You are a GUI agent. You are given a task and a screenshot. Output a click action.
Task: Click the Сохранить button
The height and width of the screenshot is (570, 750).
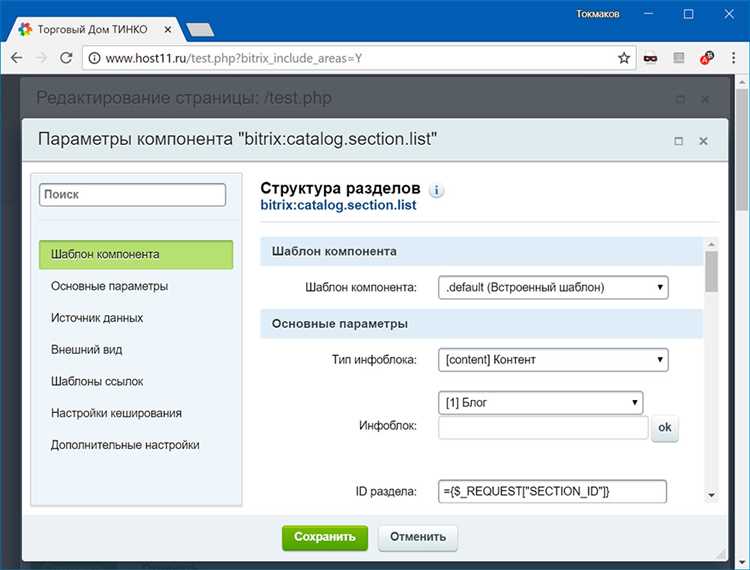[x=325, y=537]
